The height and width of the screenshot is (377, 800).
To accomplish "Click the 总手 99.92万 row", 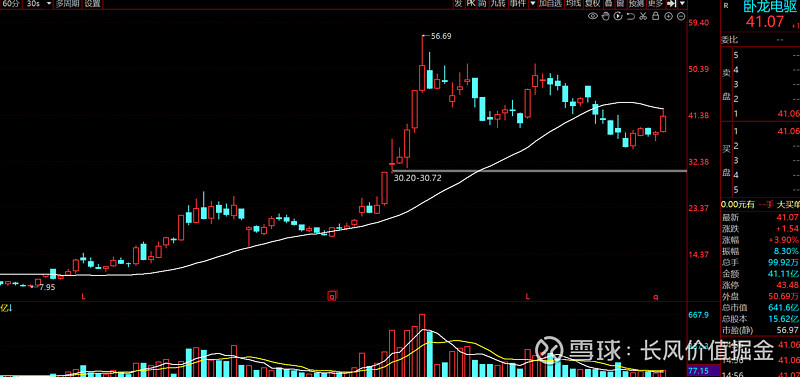I will pyautogui.click(x=760, y=262).
